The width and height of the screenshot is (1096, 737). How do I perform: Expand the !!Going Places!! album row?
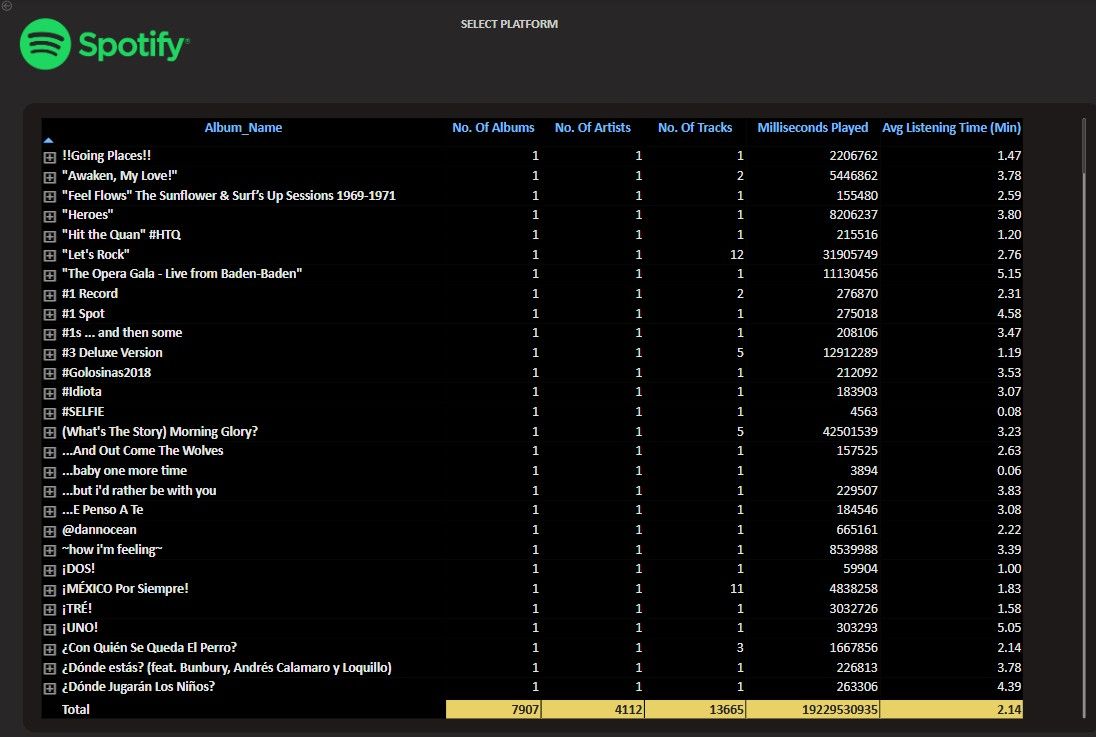pos(49,157)
